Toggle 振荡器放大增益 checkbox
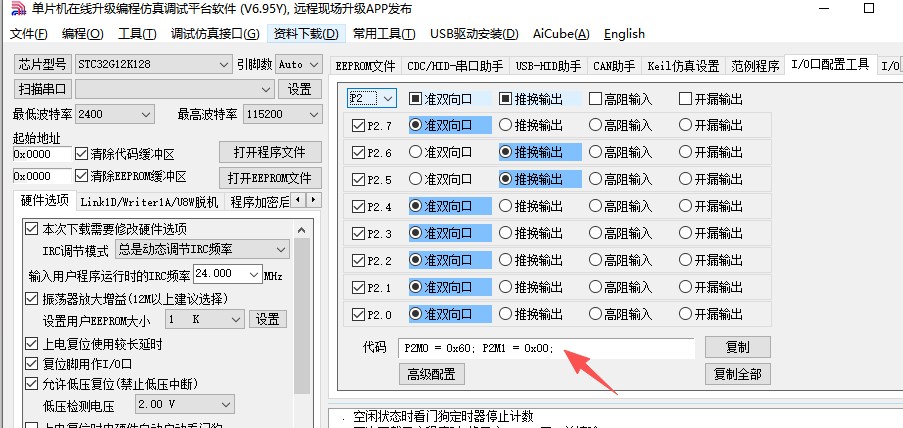 click(x=31, y=299)
